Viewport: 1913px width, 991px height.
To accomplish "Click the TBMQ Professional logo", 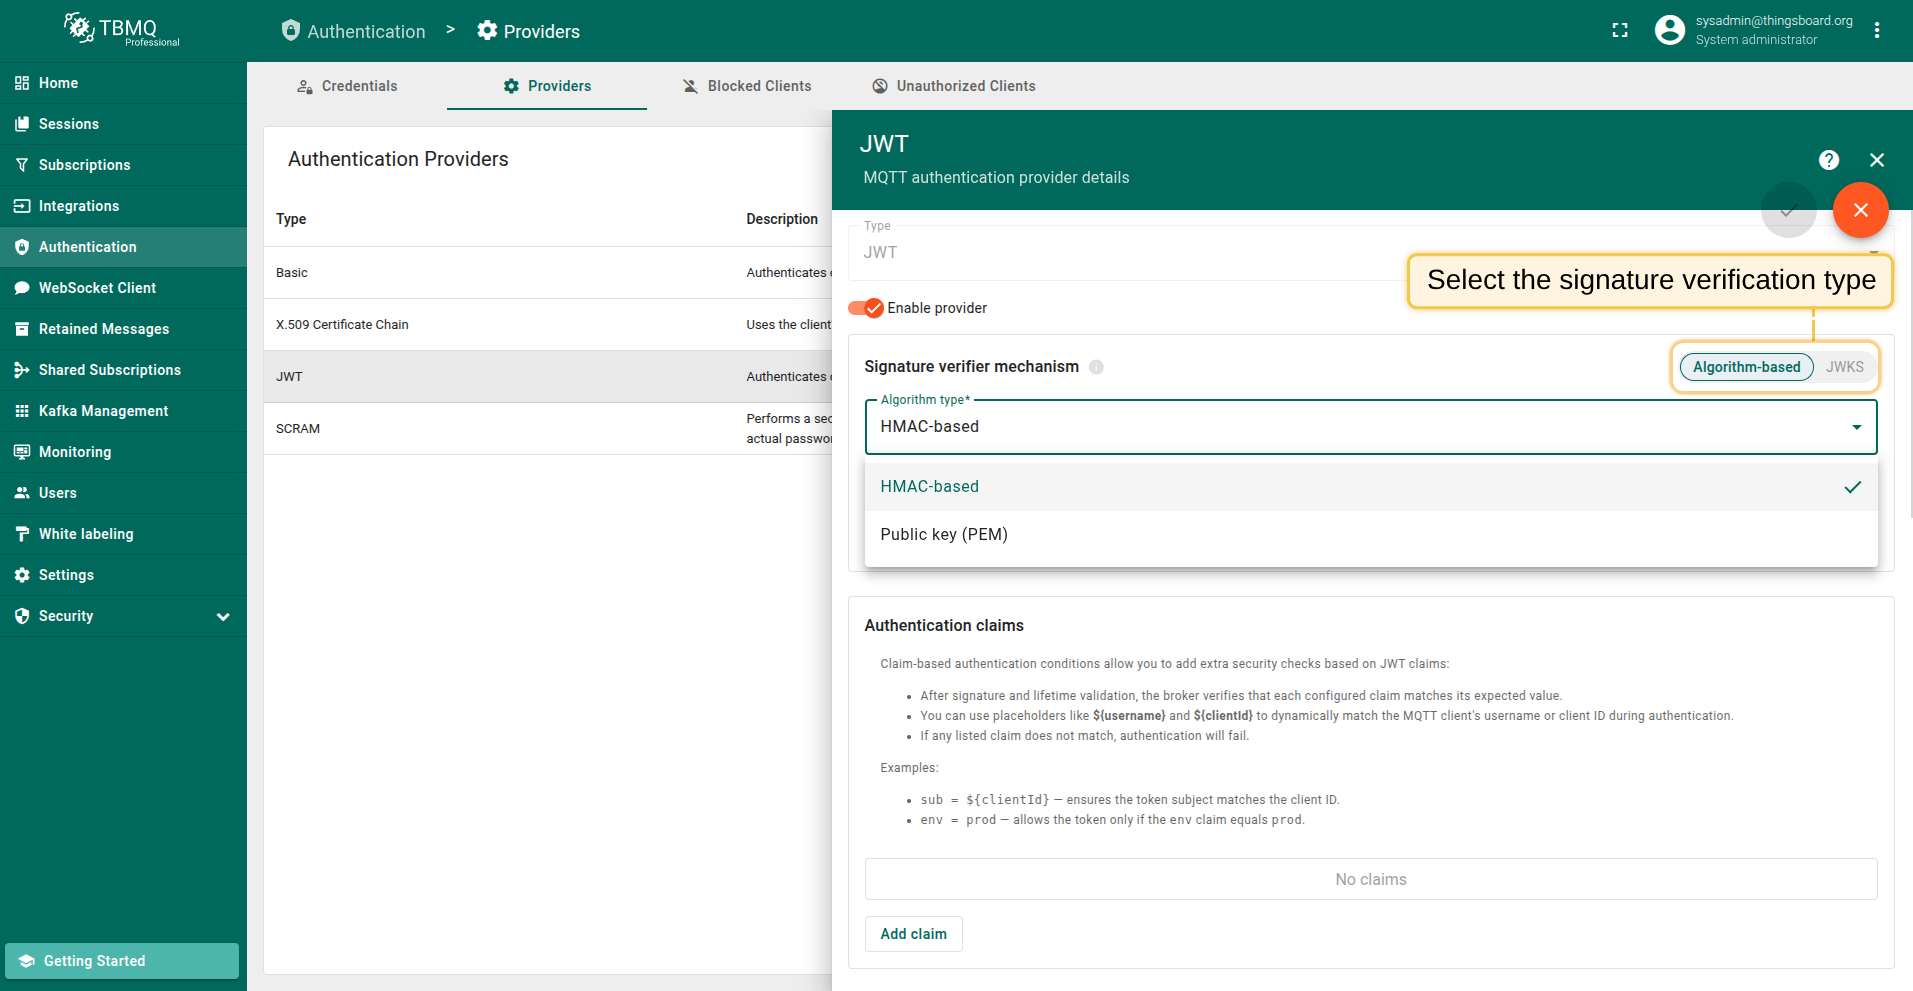I will coord(122,30).
